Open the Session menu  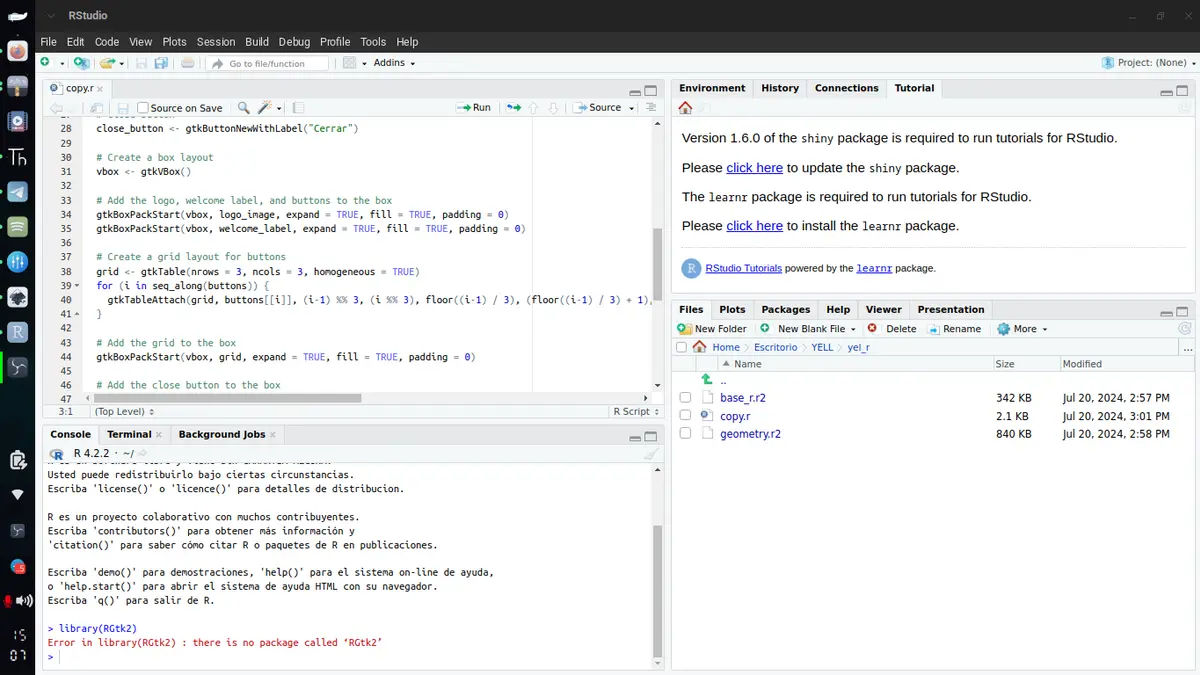click(x=215, y=42)
